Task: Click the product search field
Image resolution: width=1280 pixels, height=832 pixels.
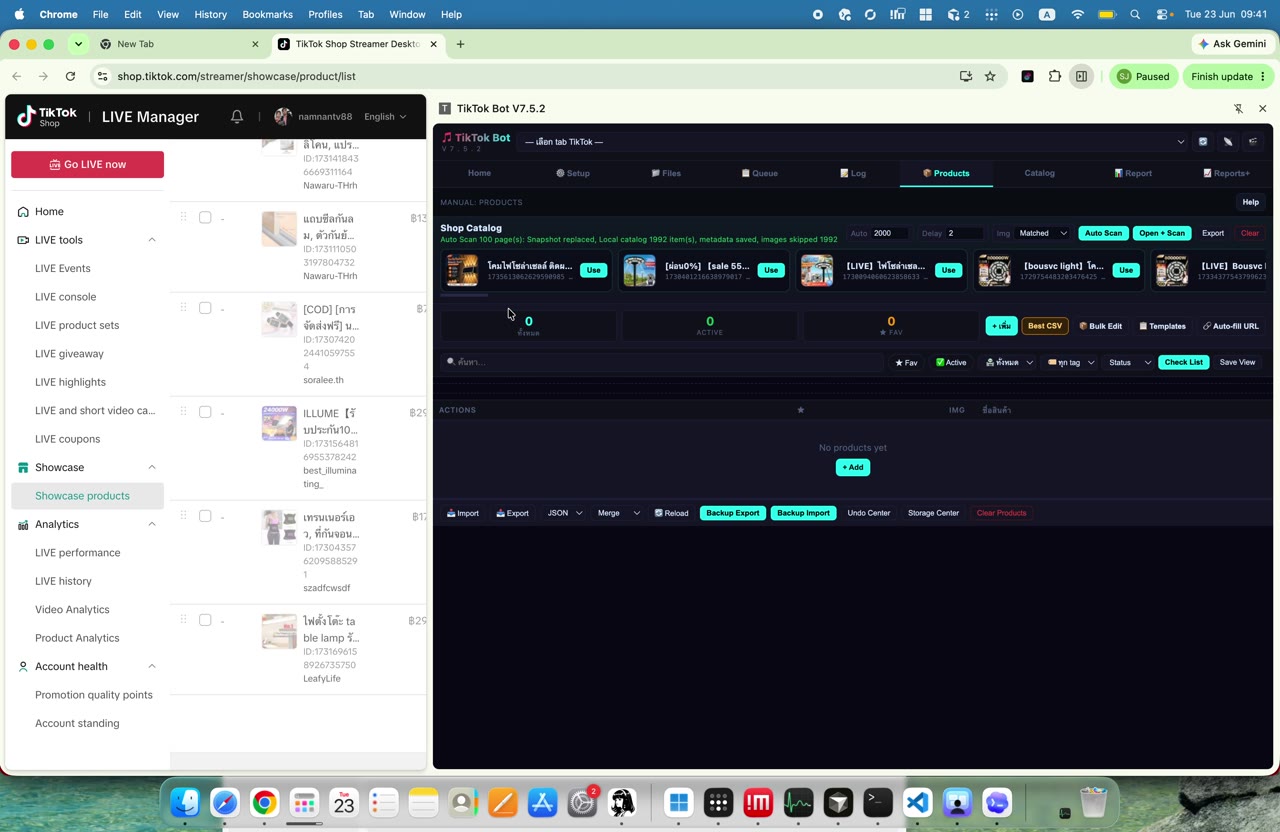Action: [662, 362]
